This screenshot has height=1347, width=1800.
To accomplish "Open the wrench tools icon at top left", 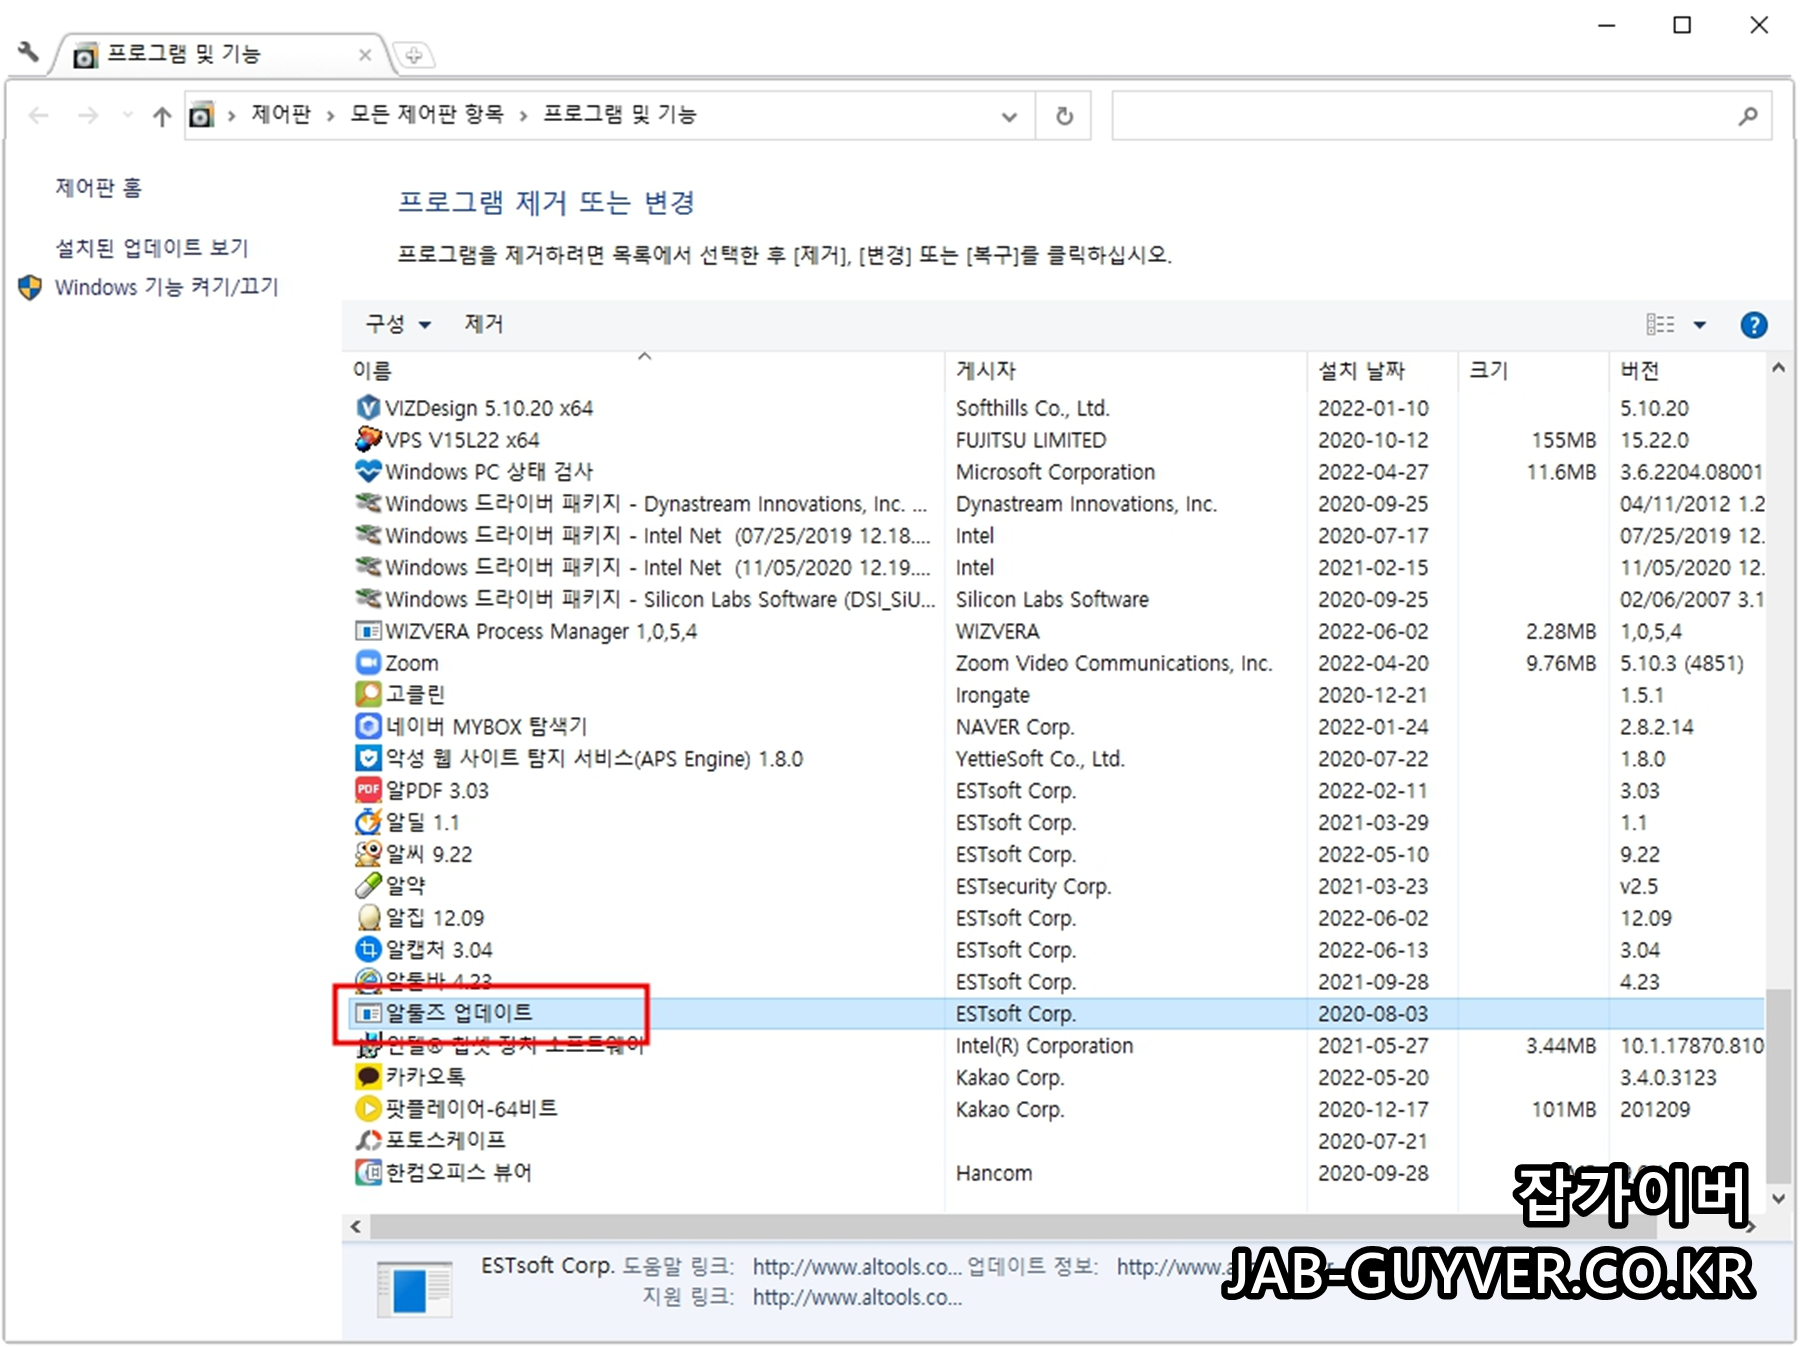I will pyautogui.click(x=28, y=52).
